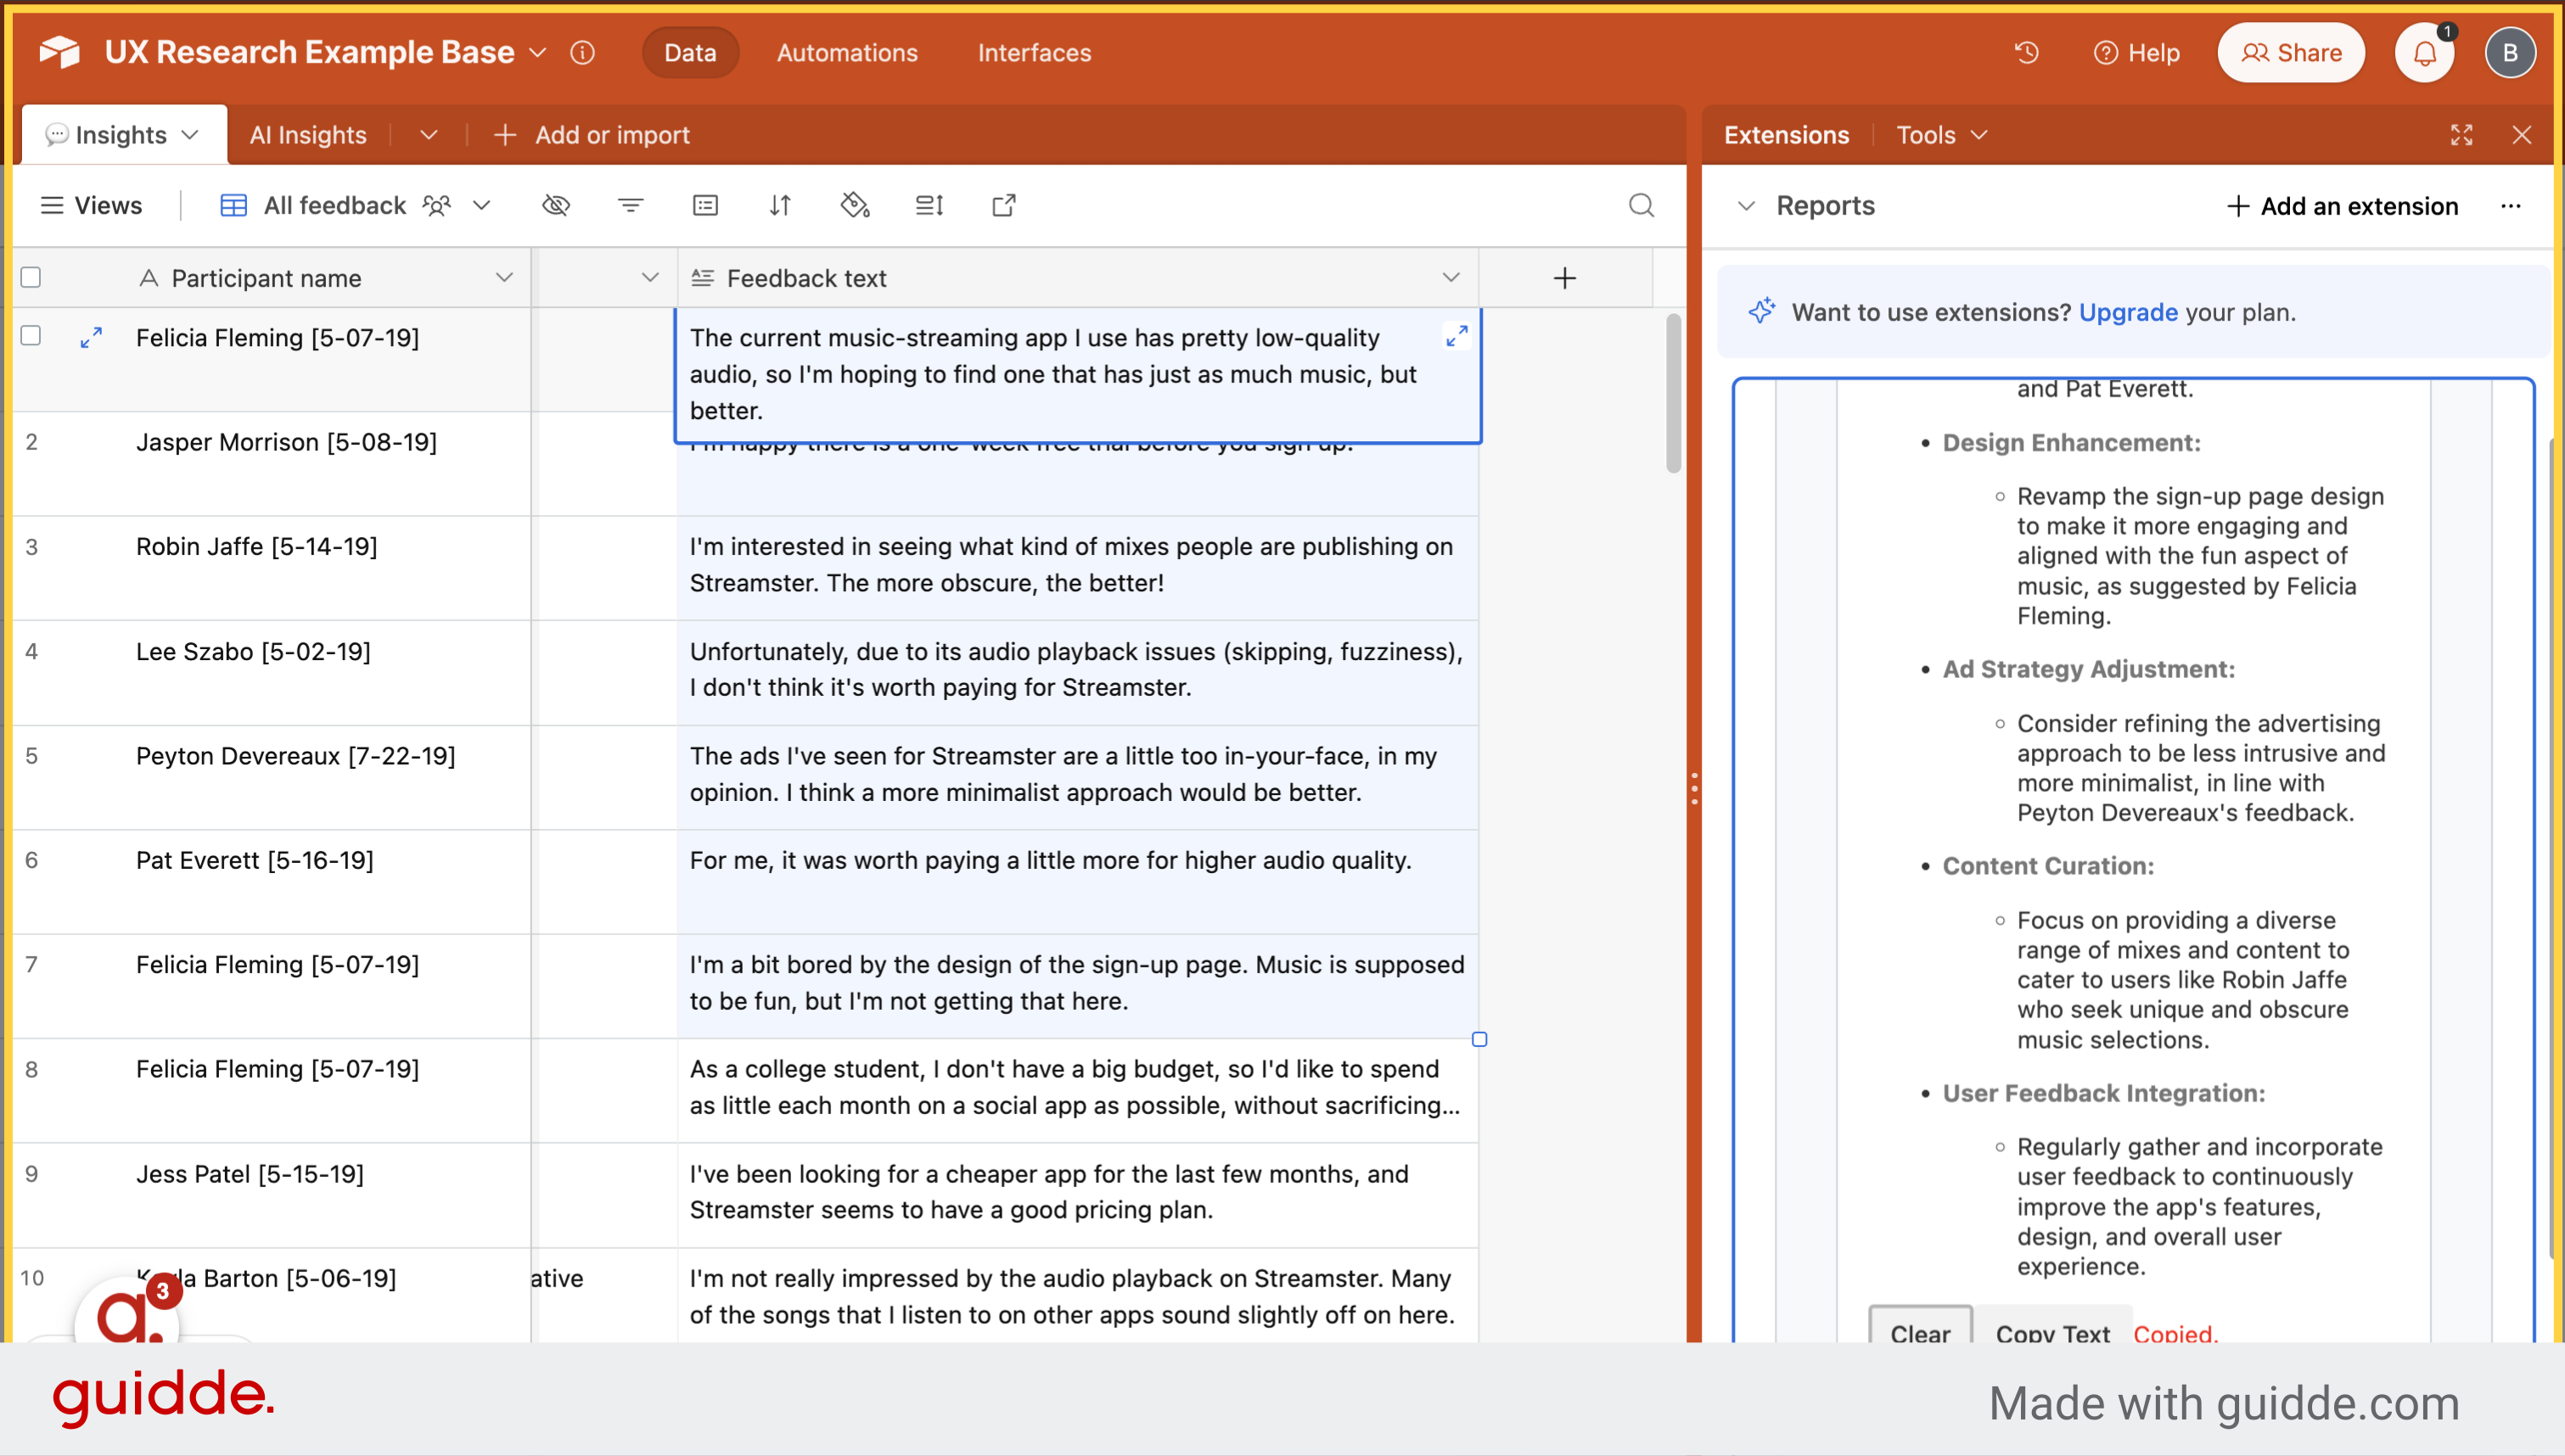This screenshot has height=1456, width=2565.
Task: Click the selection fill handle
Action: point(1479,1039)
